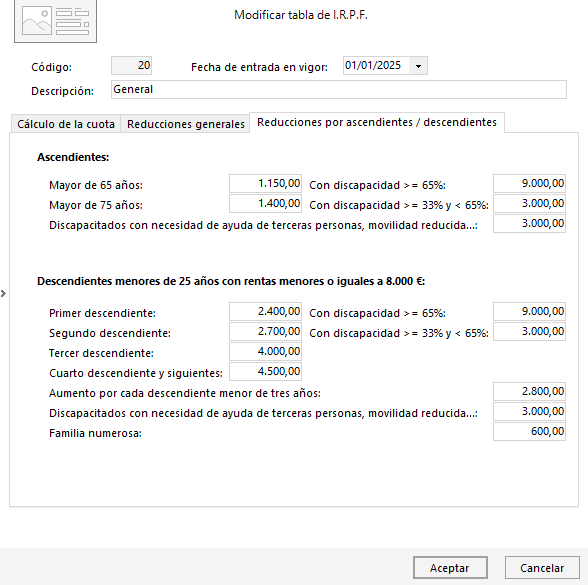
Task: Click the Aceptar button
Action: coord(450,567)
